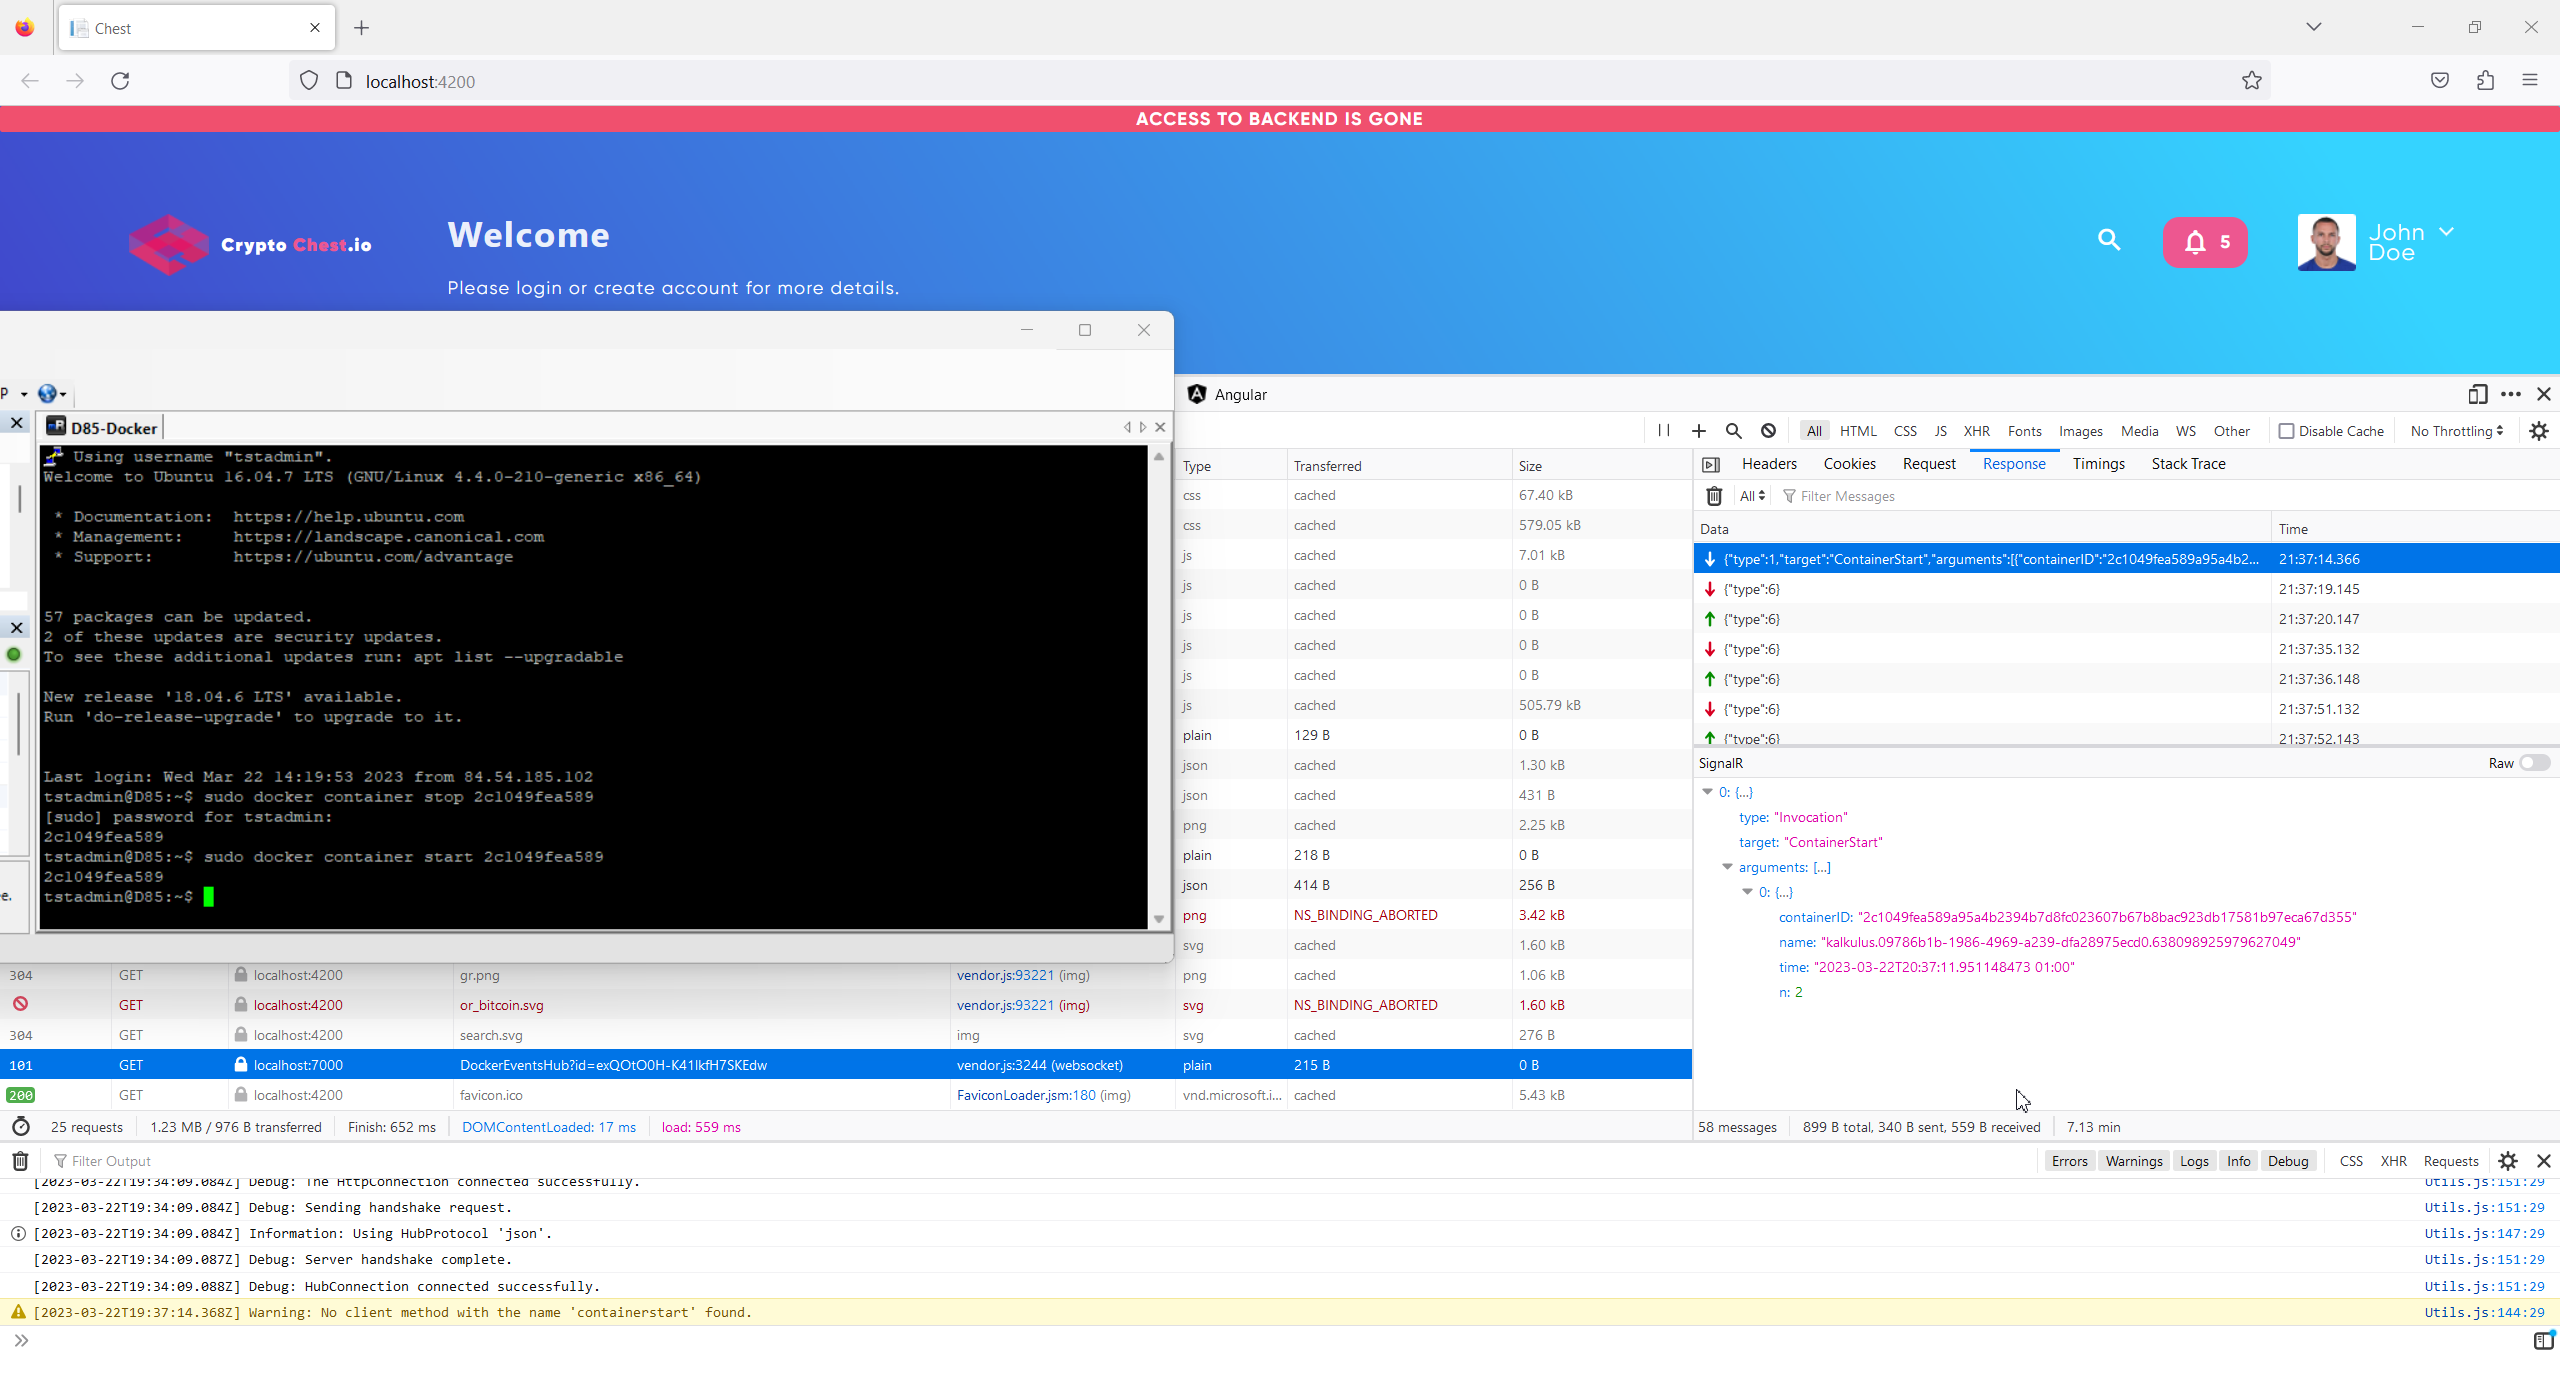
Task: Clear WebSocket messages with trash icon
Action: [x=1714, y=496]
